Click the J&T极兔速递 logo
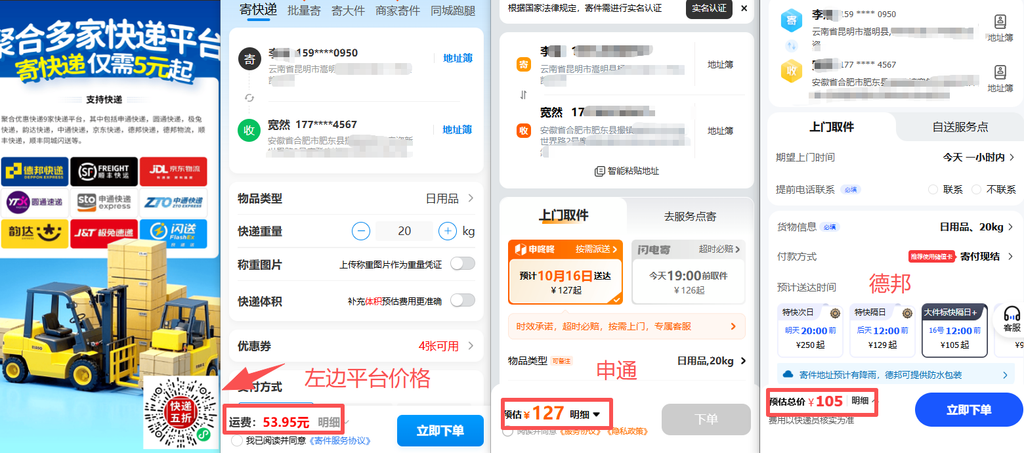 tap(104, 233)
